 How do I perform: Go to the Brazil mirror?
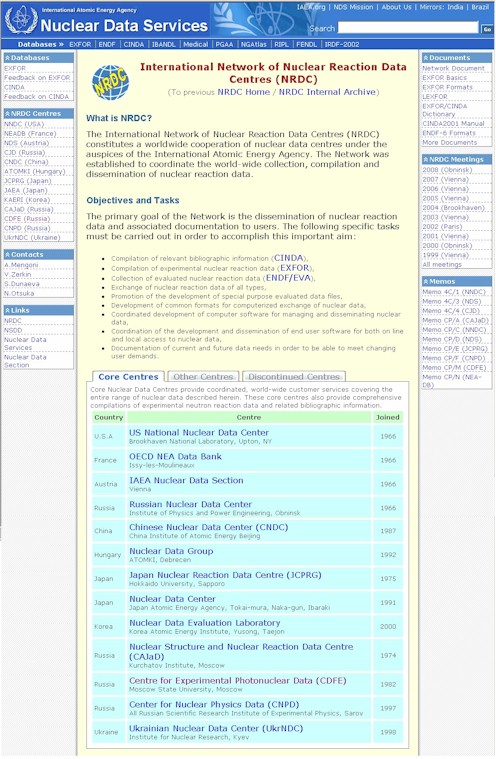(x=480, y=7)
